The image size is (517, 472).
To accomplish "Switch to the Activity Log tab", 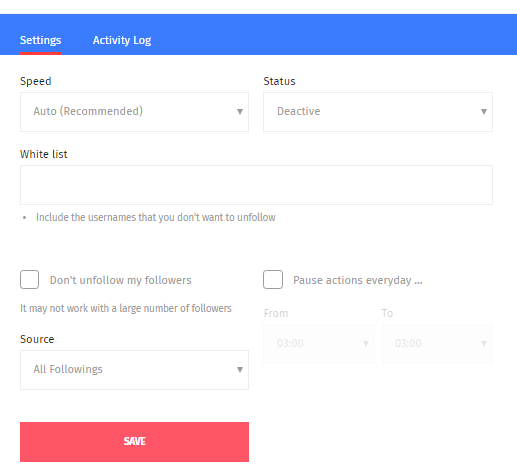I will click(122, 40).
